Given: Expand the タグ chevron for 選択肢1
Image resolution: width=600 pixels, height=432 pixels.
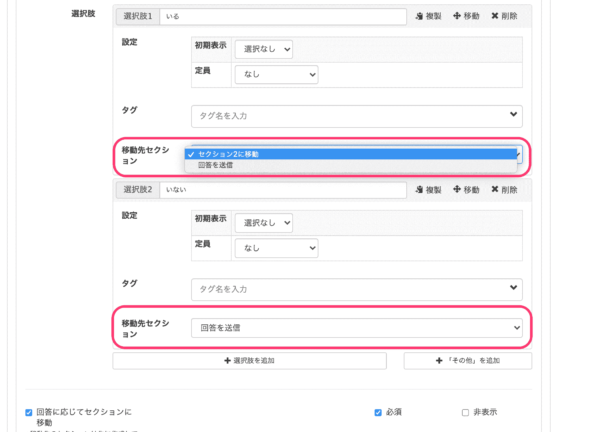Looking at the screenshot, I should [x=514, y=116].
